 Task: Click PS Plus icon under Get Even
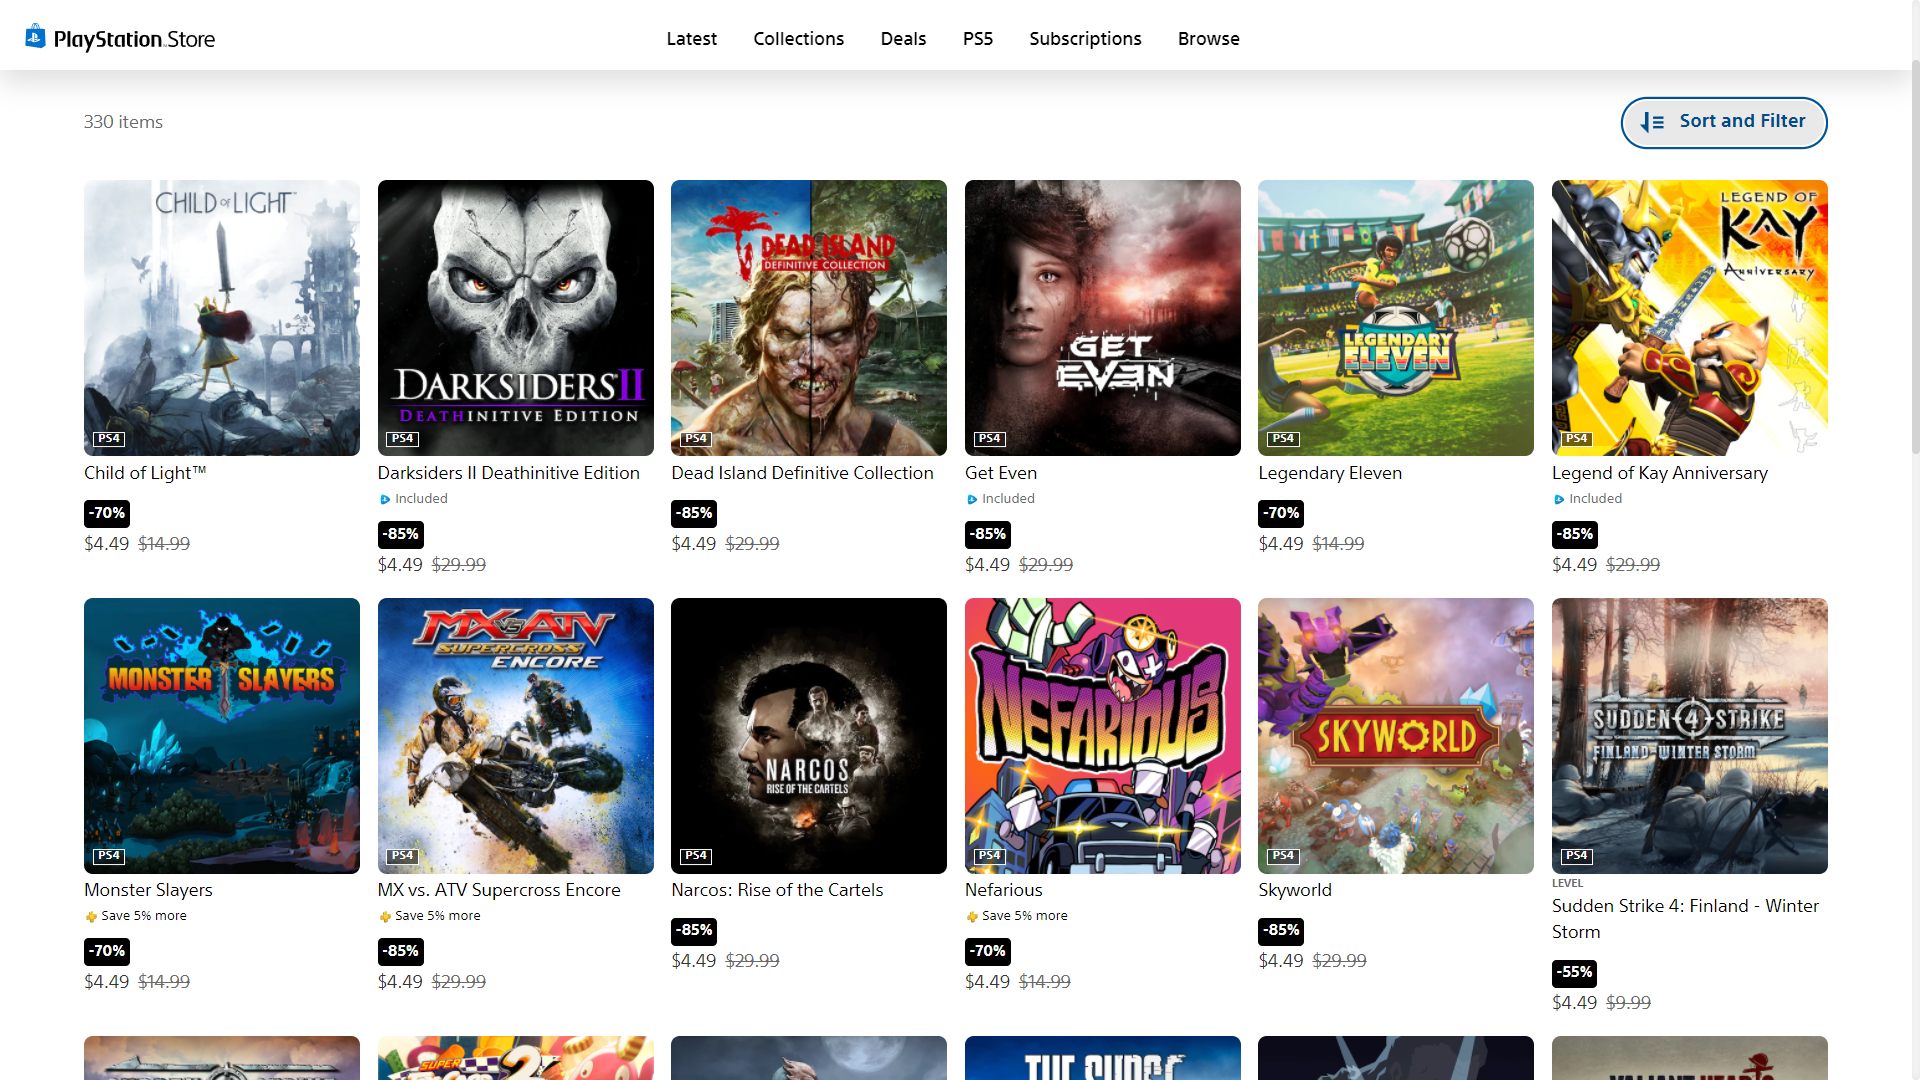pos(972,499)
